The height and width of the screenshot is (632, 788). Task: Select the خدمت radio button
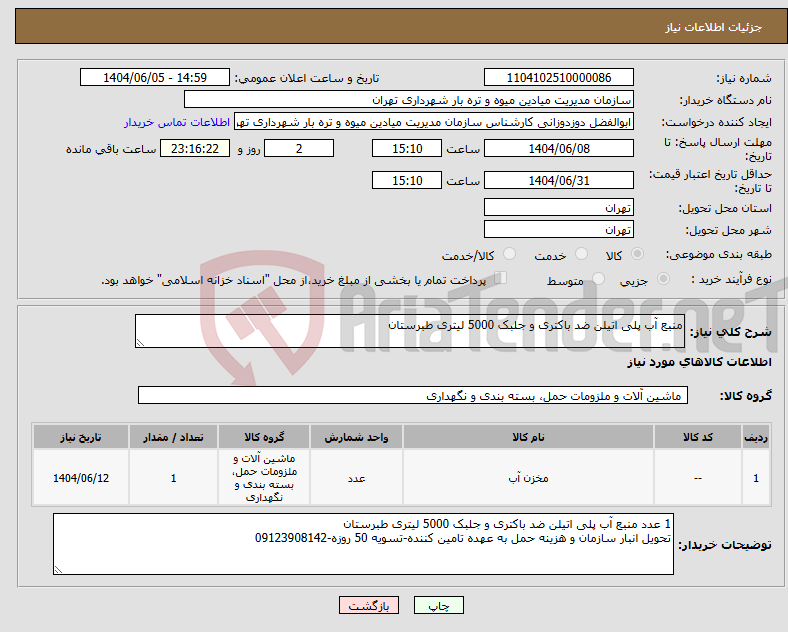pos(581,254)
